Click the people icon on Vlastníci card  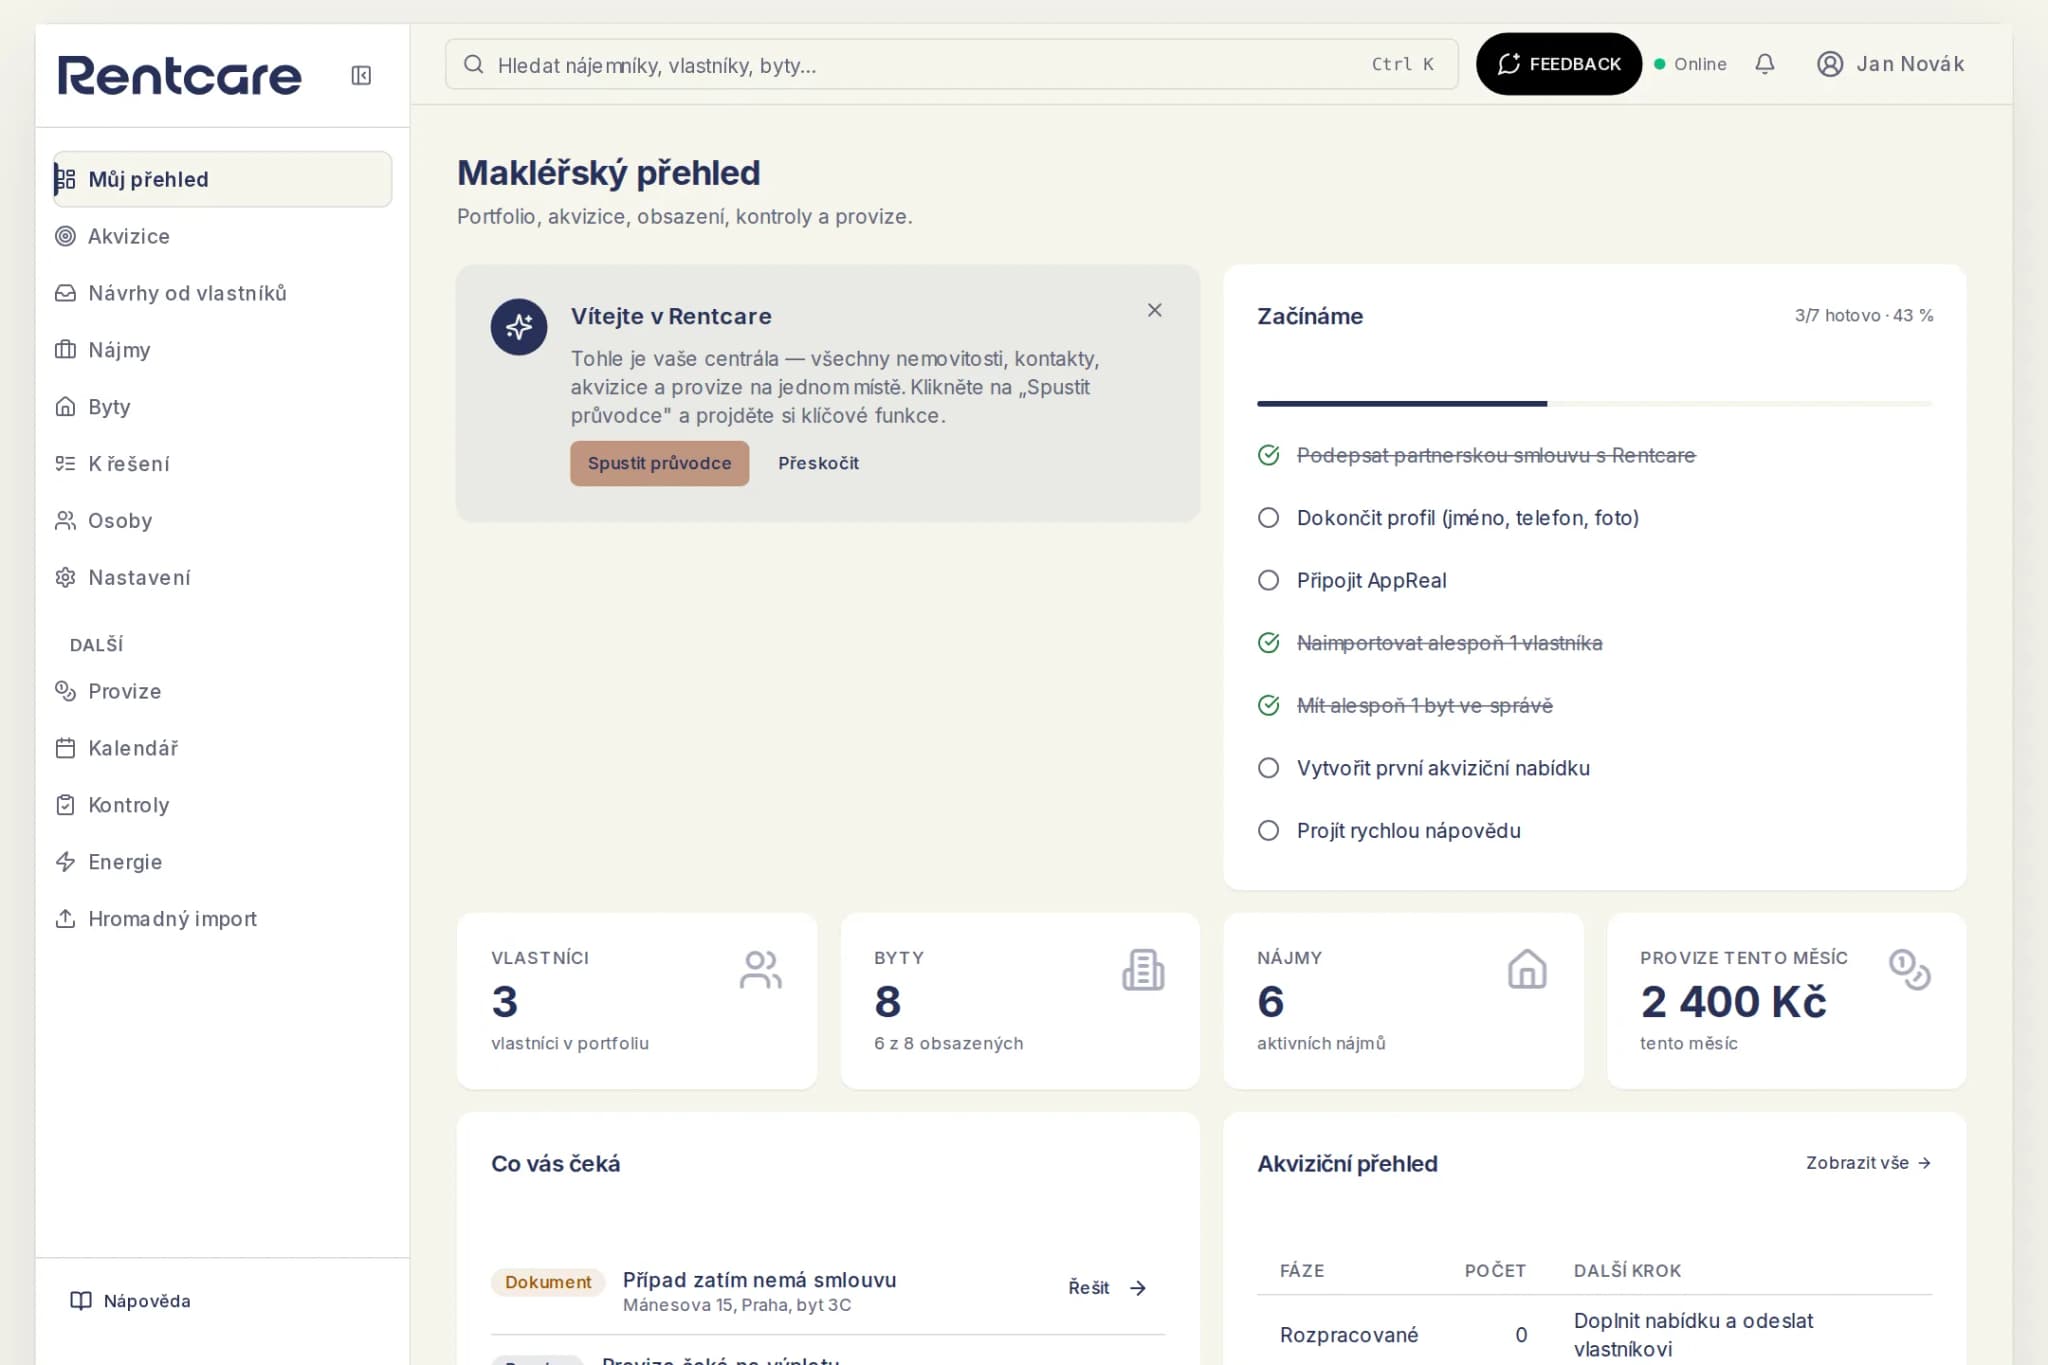pos(761,970)
